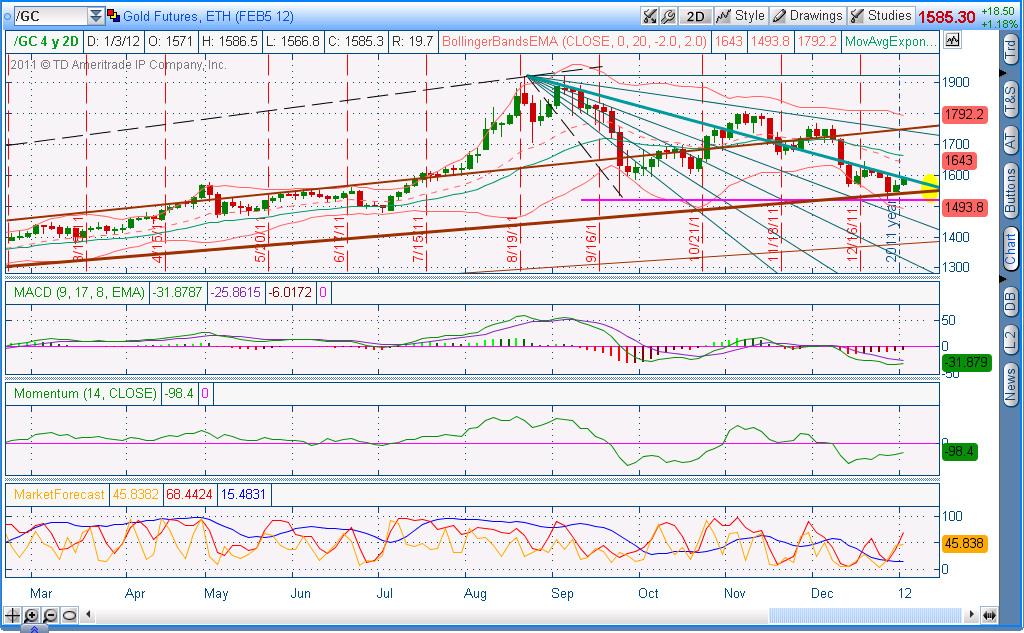Click MarketForecast value 68.4424 in red
The width and height of the screenshot is (1024, 633).
[x=189, y=495]
